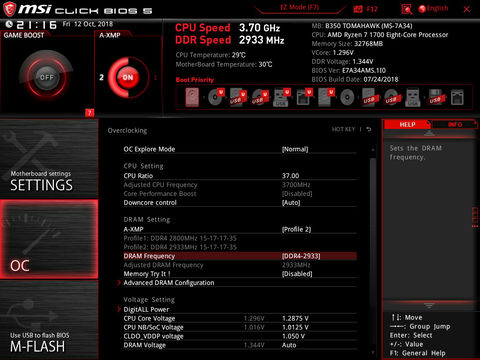Screen dimensions: 480x360
Task: Select the legacy USB CD/DVD boot icon
Action: coord(391,98)
